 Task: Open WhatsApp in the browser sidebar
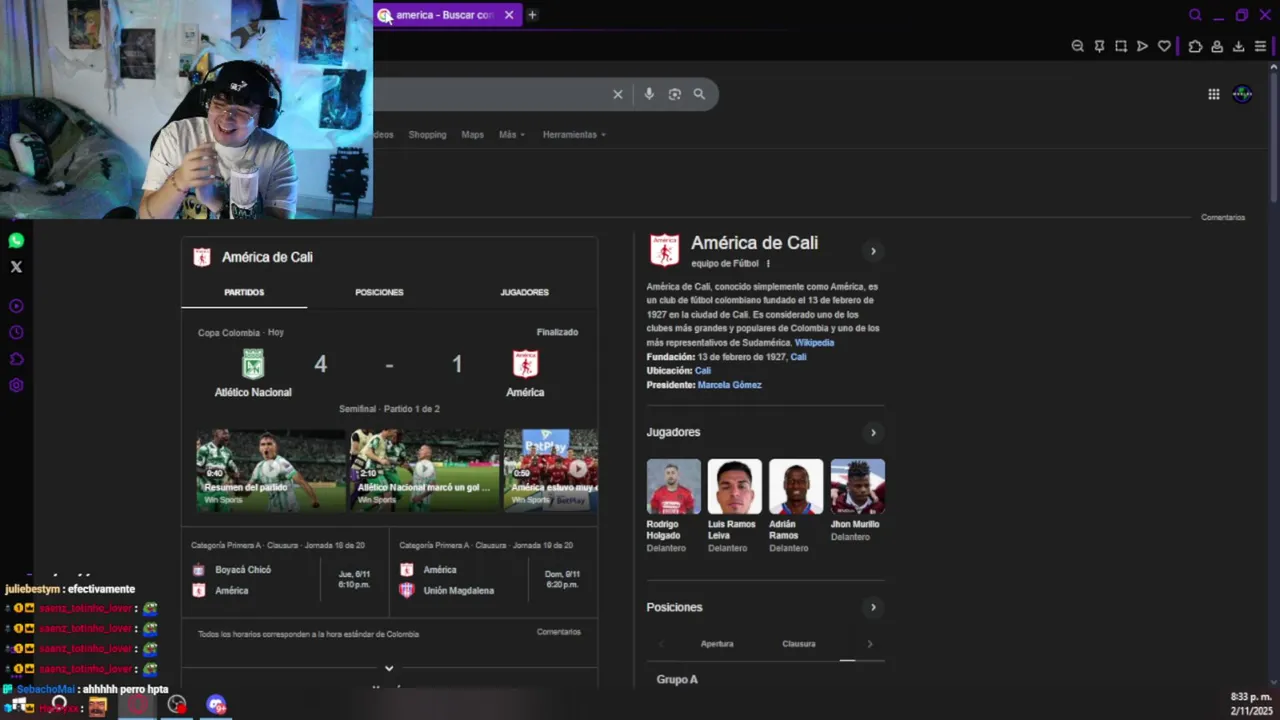16,241
